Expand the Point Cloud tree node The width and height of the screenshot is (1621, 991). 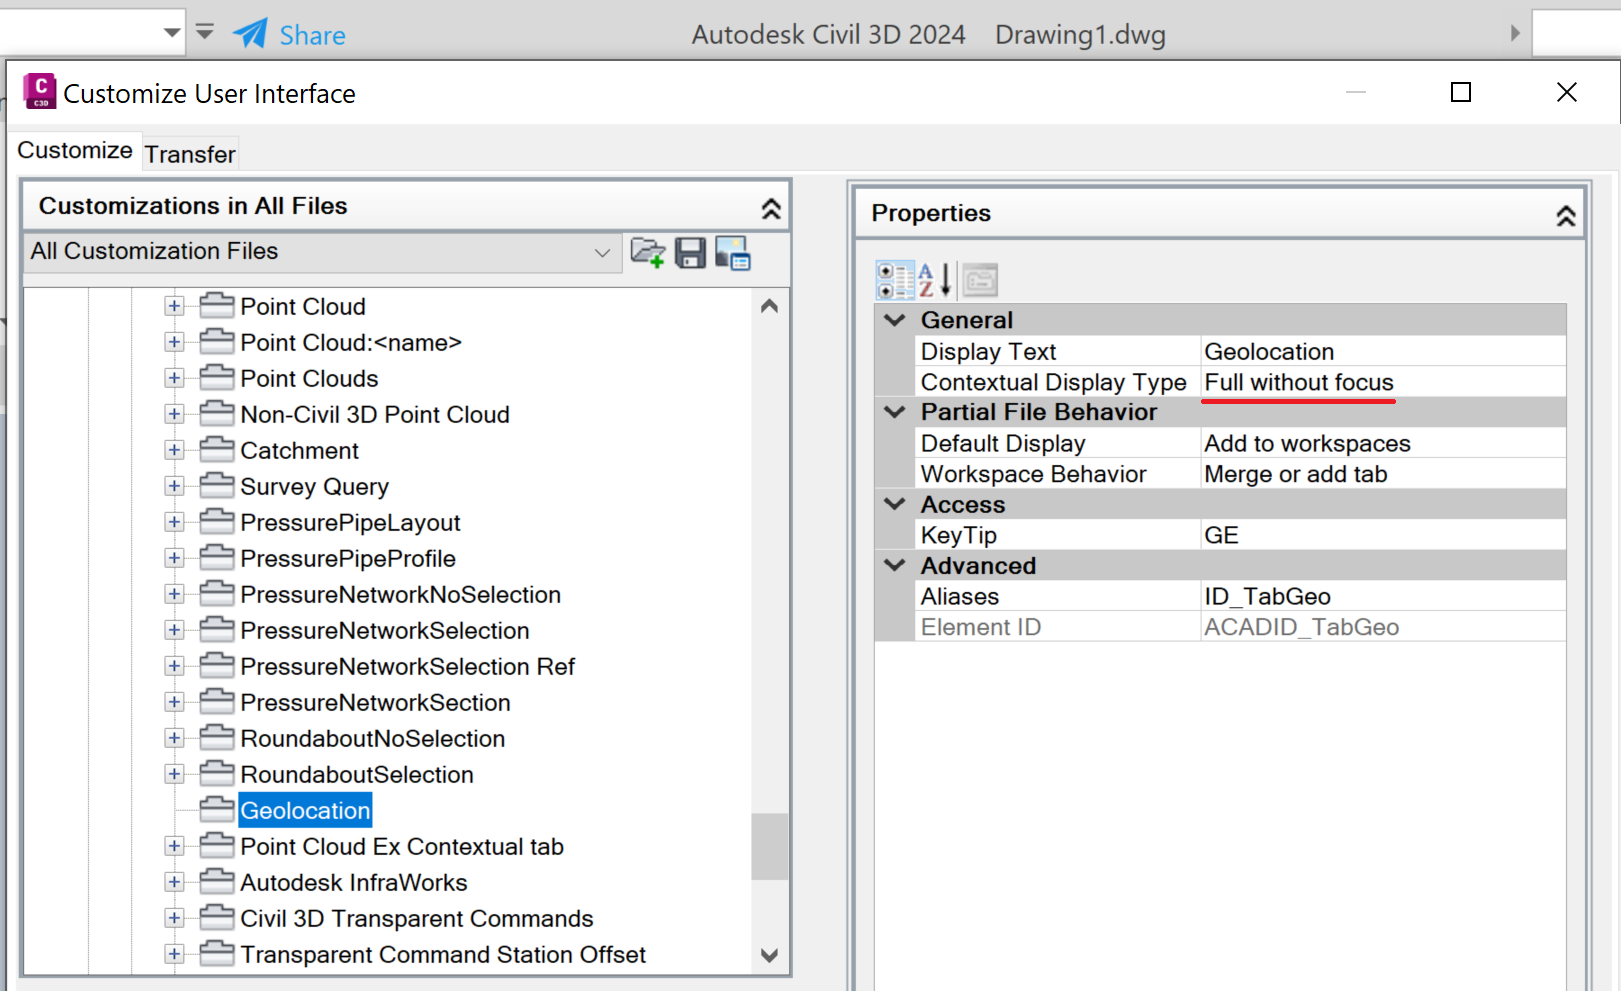tap(174, 305)
